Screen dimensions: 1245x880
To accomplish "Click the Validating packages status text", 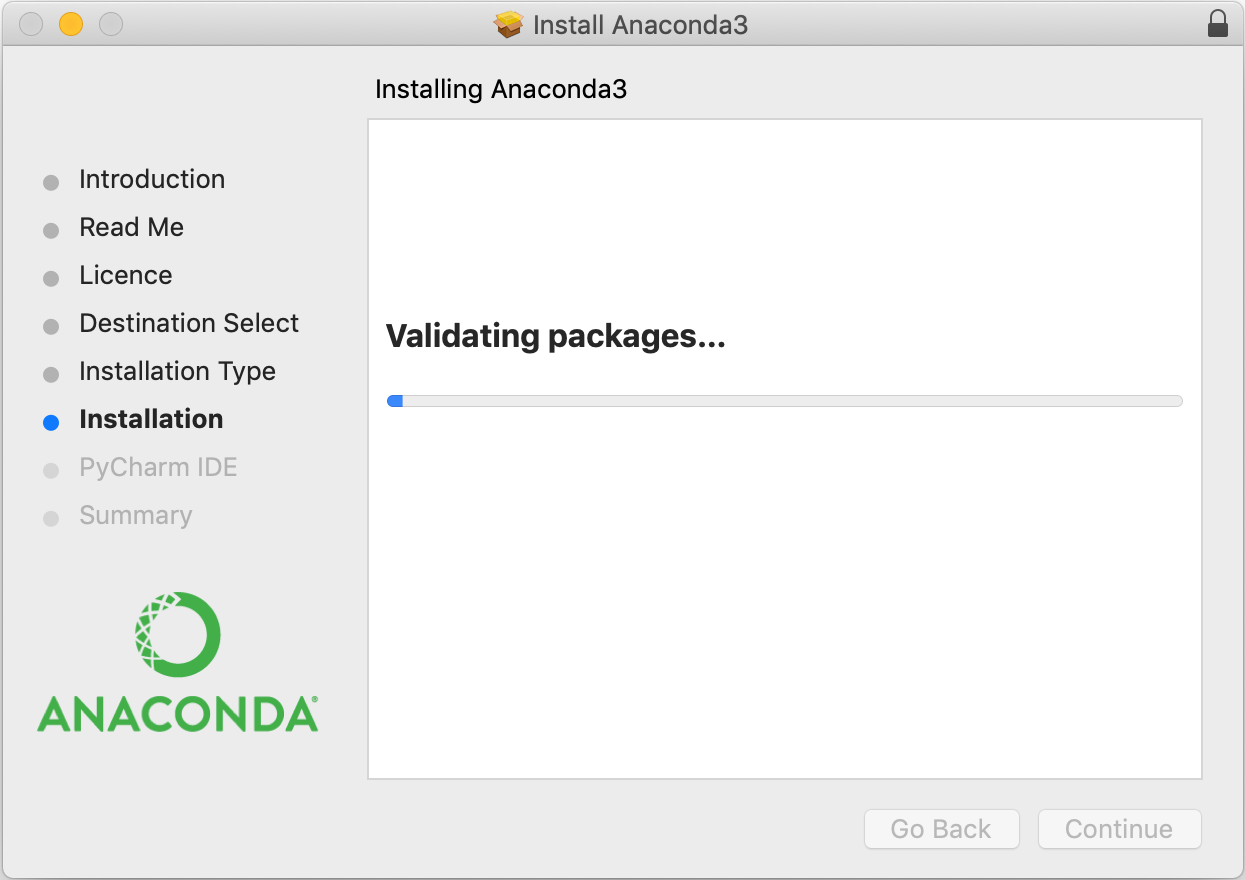I will point(555,336).
